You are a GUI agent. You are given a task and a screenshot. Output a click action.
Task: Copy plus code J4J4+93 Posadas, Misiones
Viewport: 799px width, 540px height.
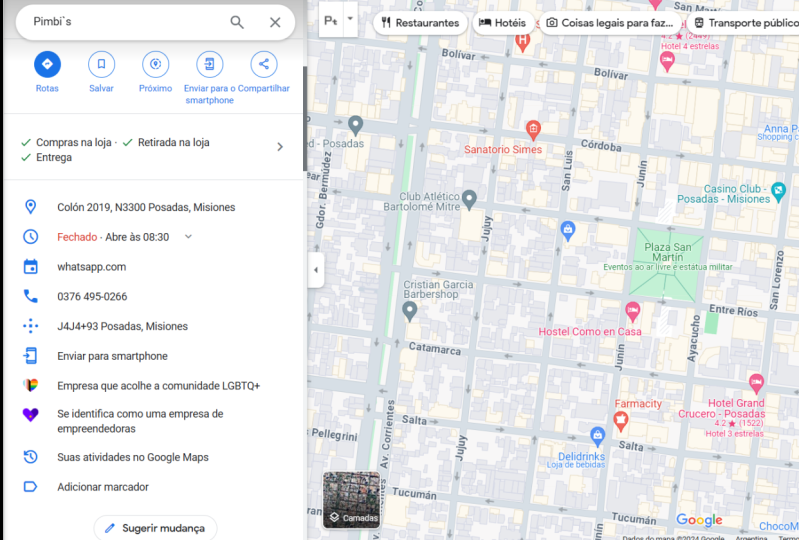pyautogui.click(x=122, y=326)
